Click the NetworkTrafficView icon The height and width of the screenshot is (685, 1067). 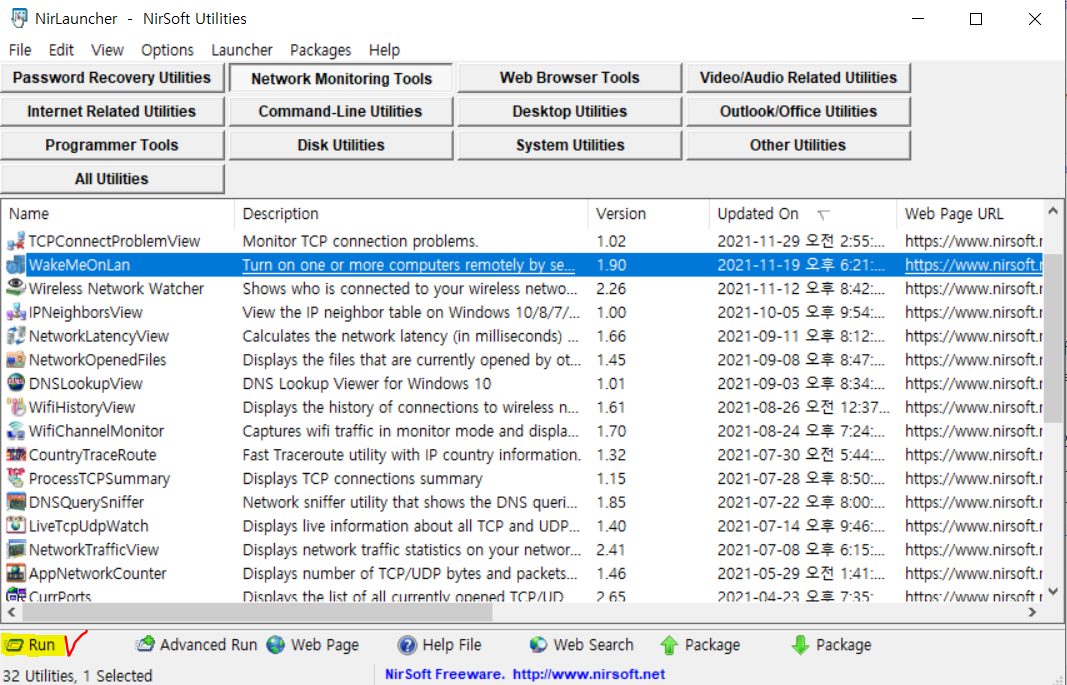click(x=16, y=550)
